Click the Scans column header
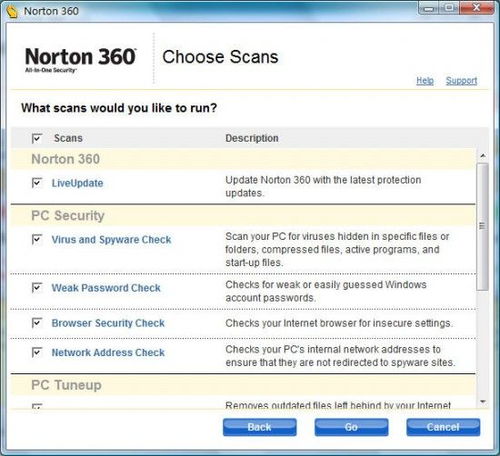Image resolution: width=500 pixels, height=456 pixels. pos(68,138)
